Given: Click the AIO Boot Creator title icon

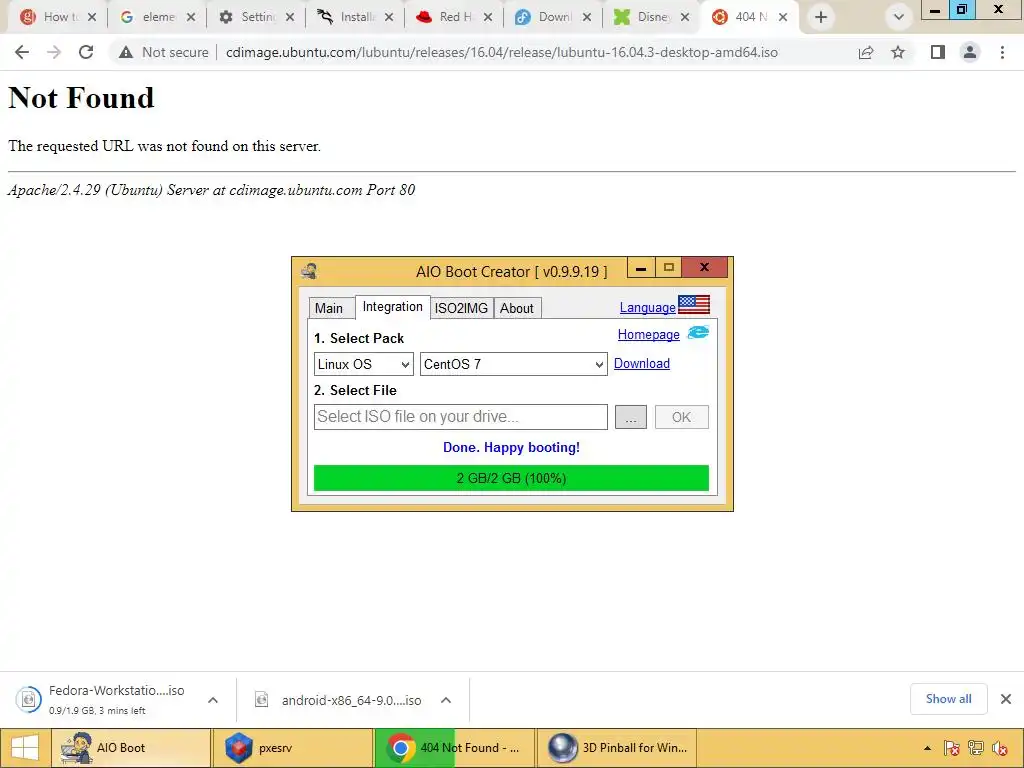Looking at the screenshot, I should [310, 270].
